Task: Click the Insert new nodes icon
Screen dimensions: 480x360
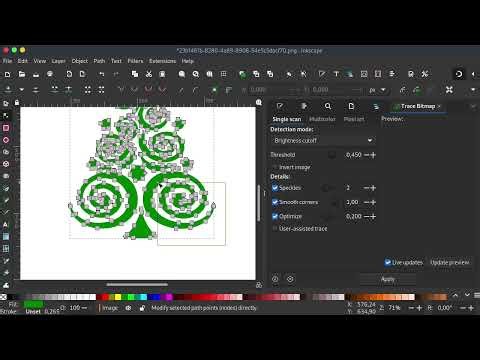Action: coord(8,89)
